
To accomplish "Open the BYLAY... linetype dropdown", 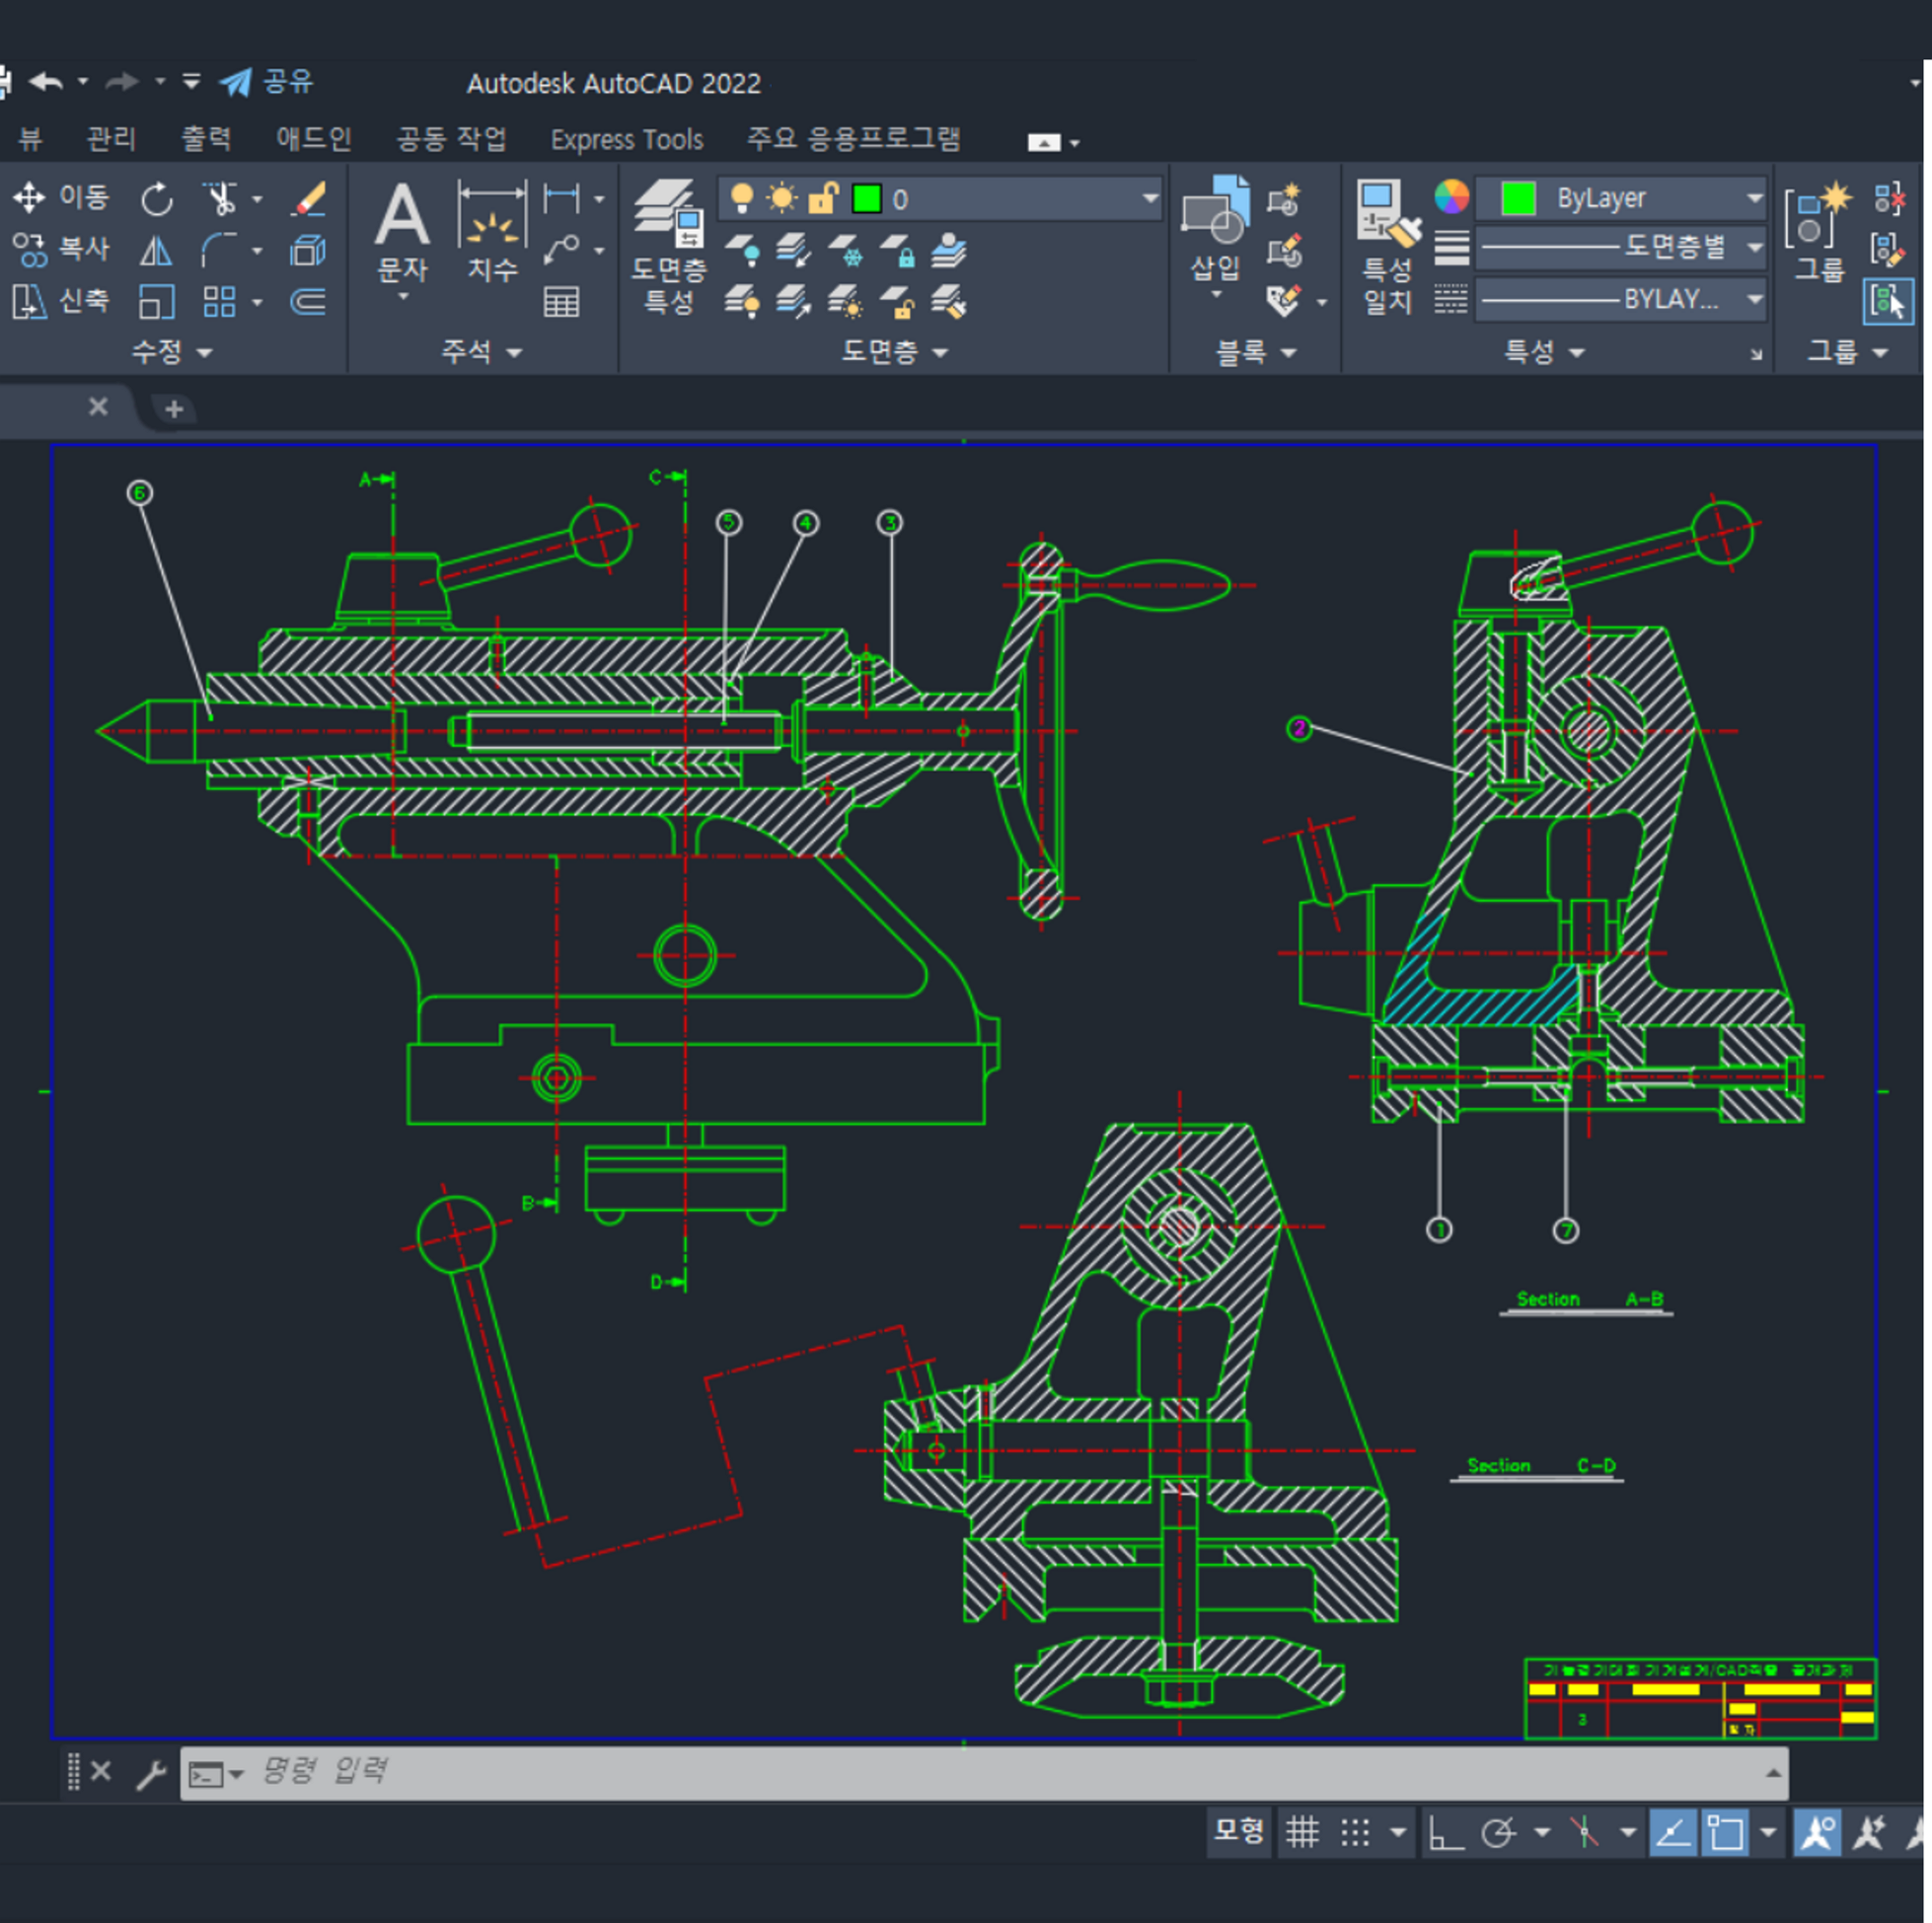I will coord(1622,299).
